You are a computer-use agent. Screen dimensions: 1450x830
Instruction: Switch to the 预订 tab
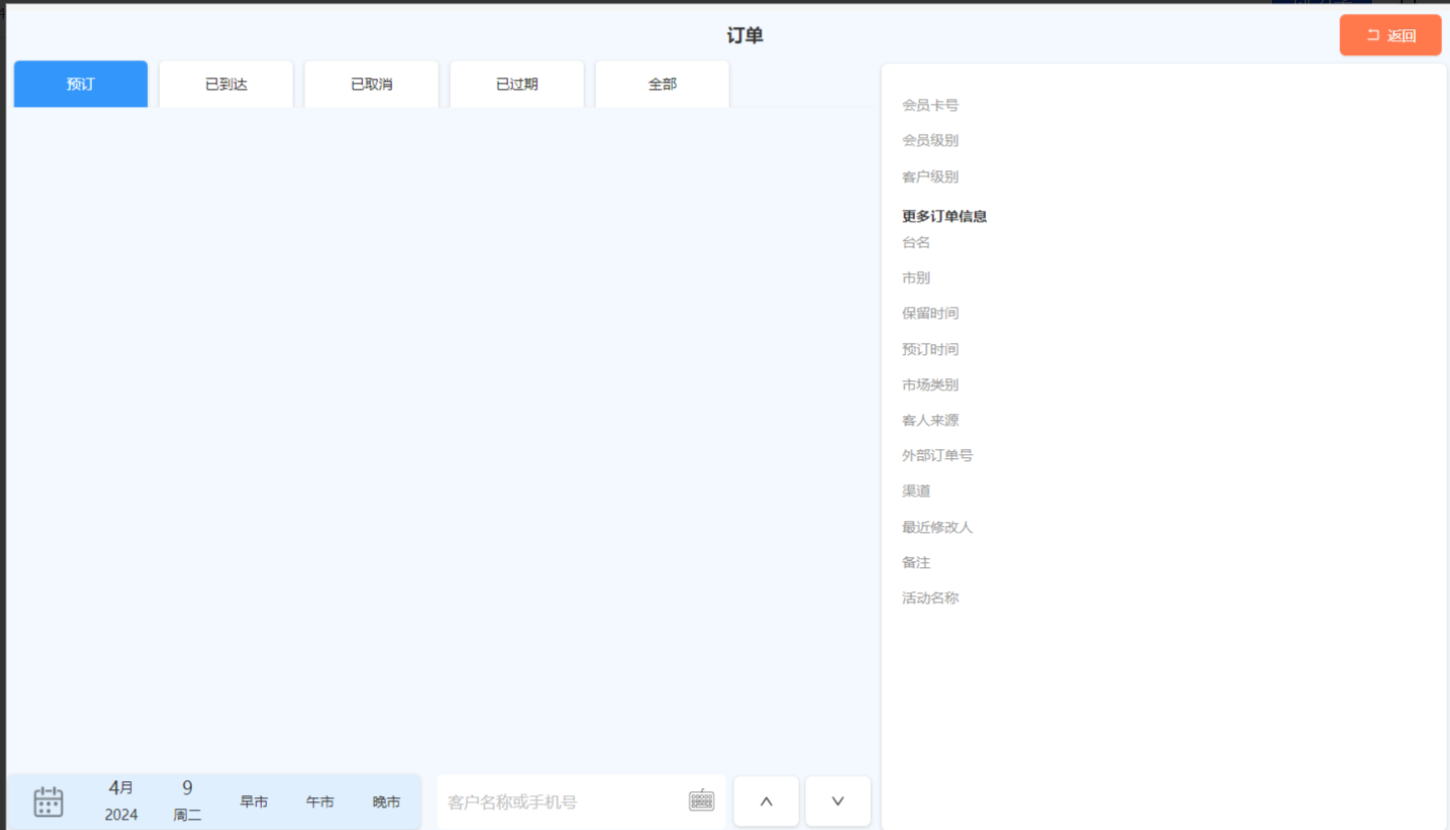coord(81,84)
